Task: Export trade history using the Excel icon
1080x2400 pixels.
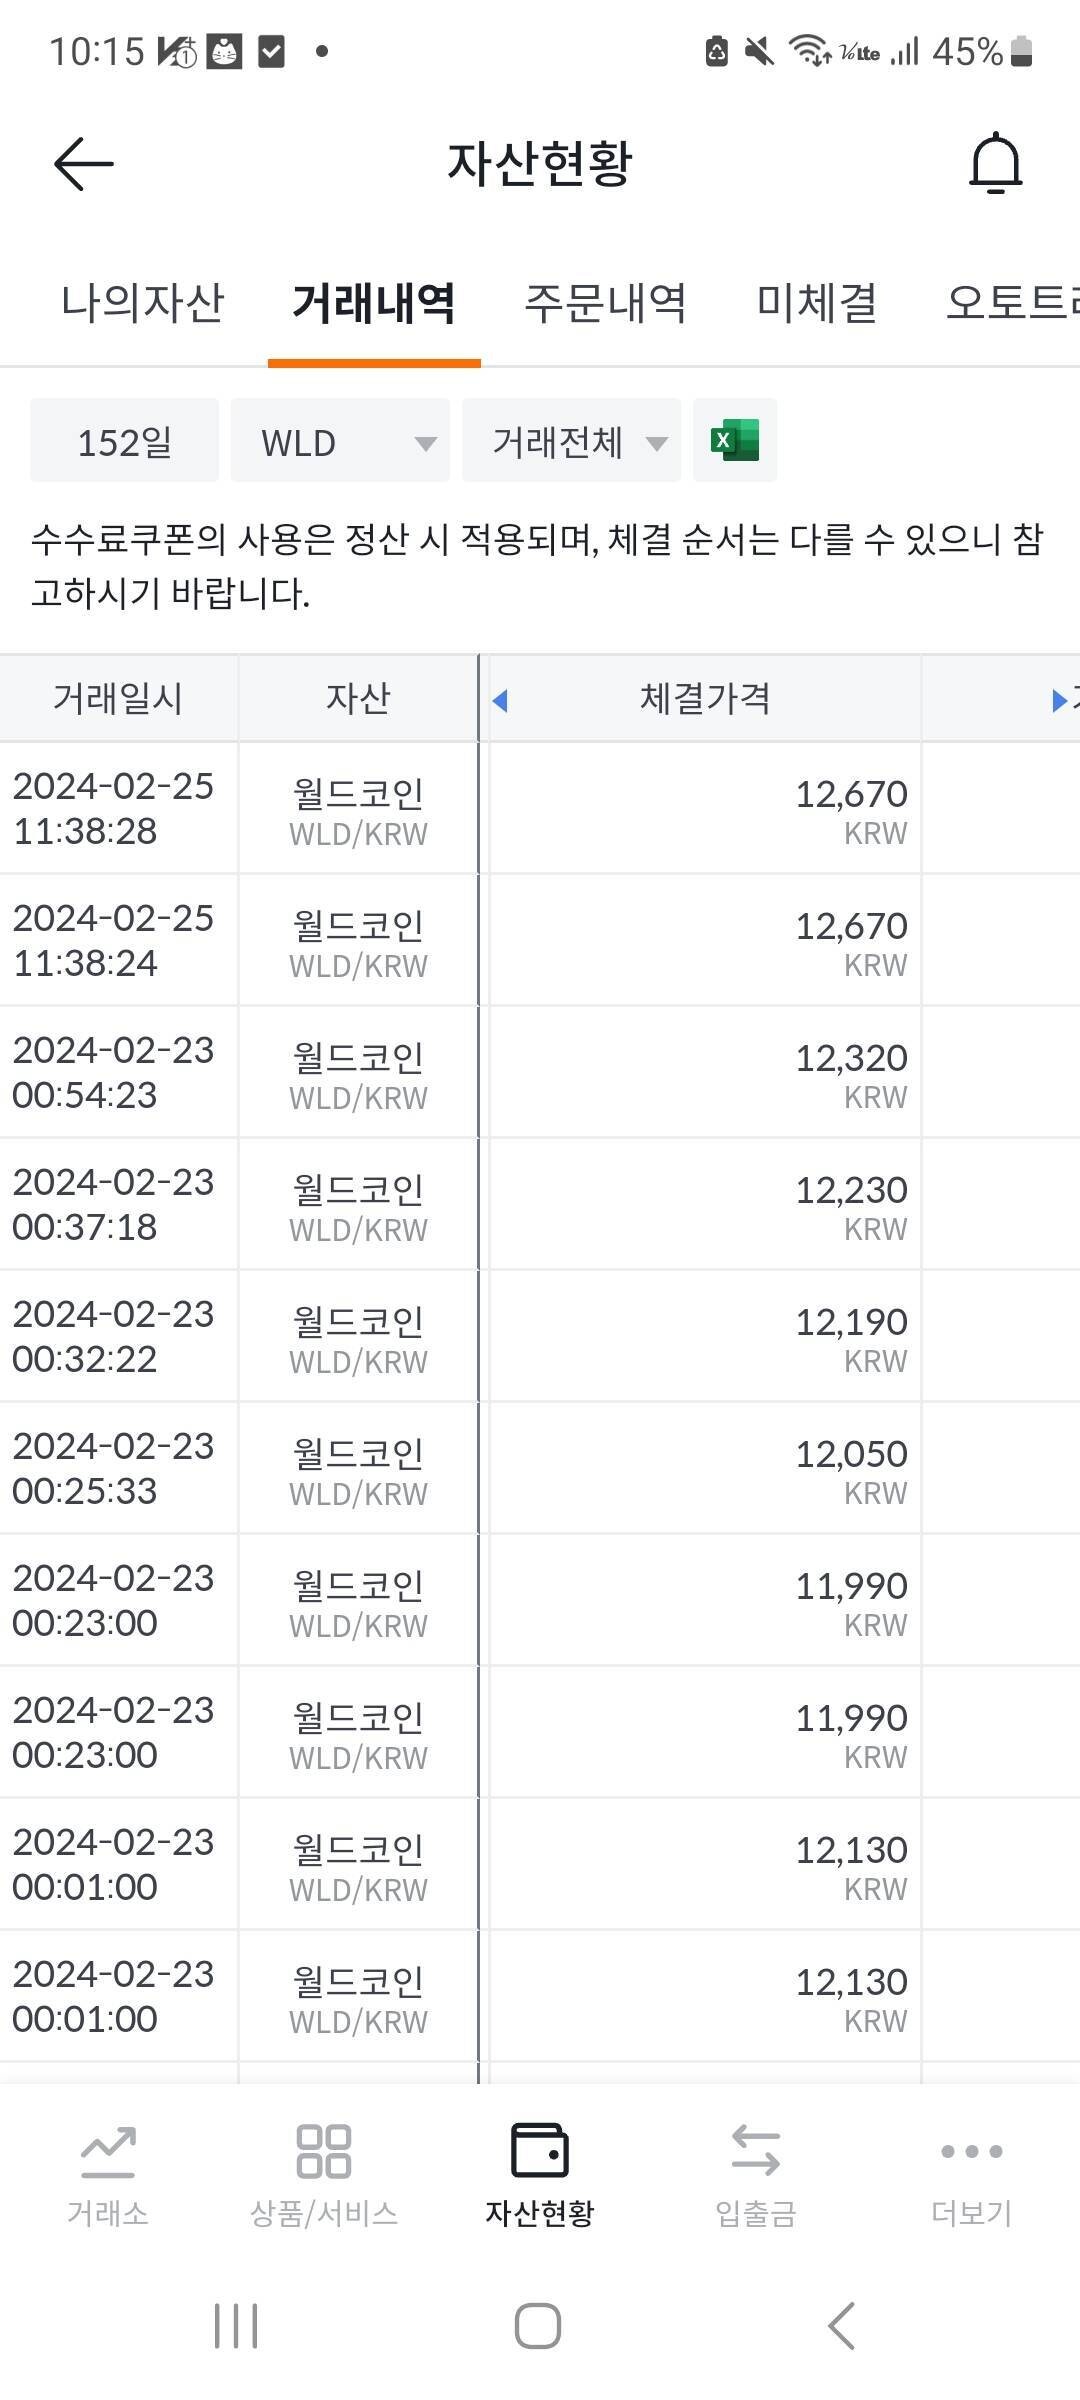Action: pyautogui.click(x=734, y=440)
